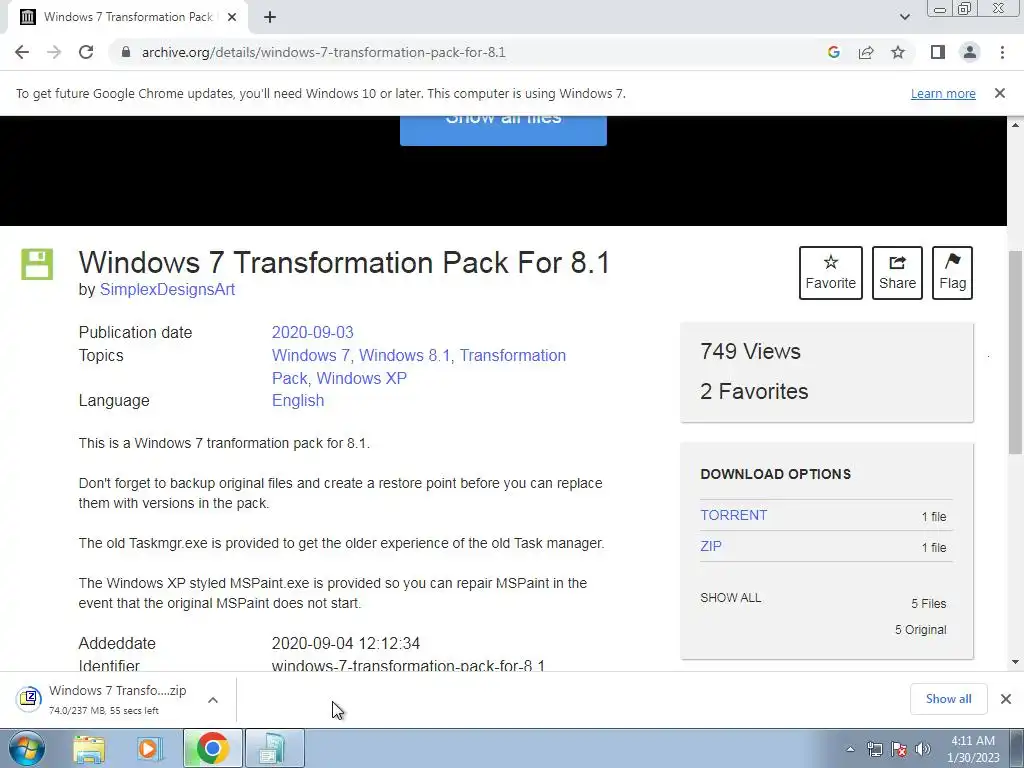Click the Show all files button

point(503,131)
